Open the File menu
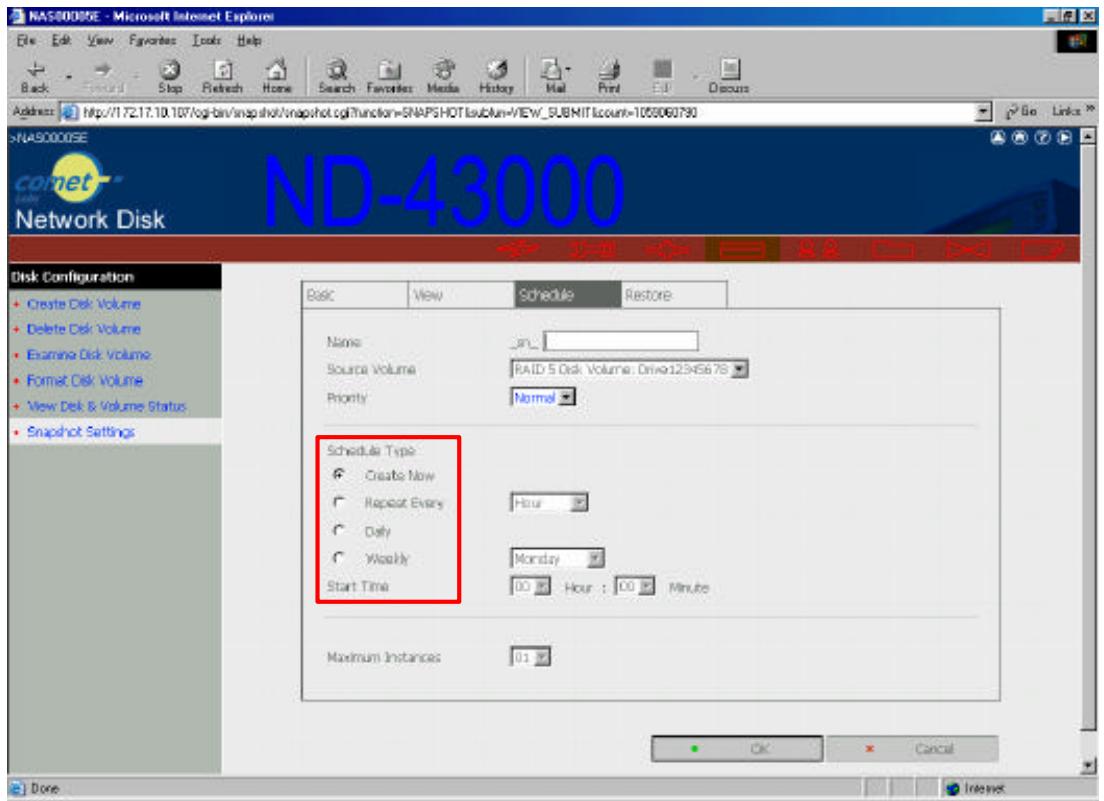 [25, 40]
